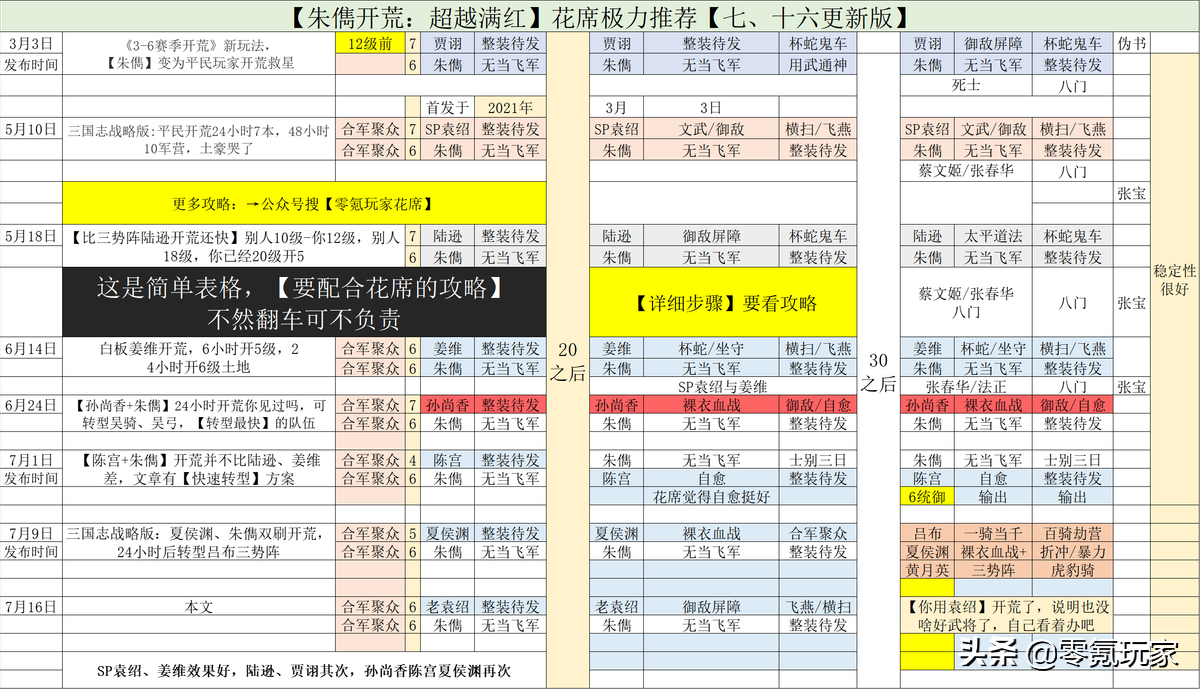Click the yellow 6统御 cell
Image resolution: width=1200 pixels, height=689 pixels.
927,496
